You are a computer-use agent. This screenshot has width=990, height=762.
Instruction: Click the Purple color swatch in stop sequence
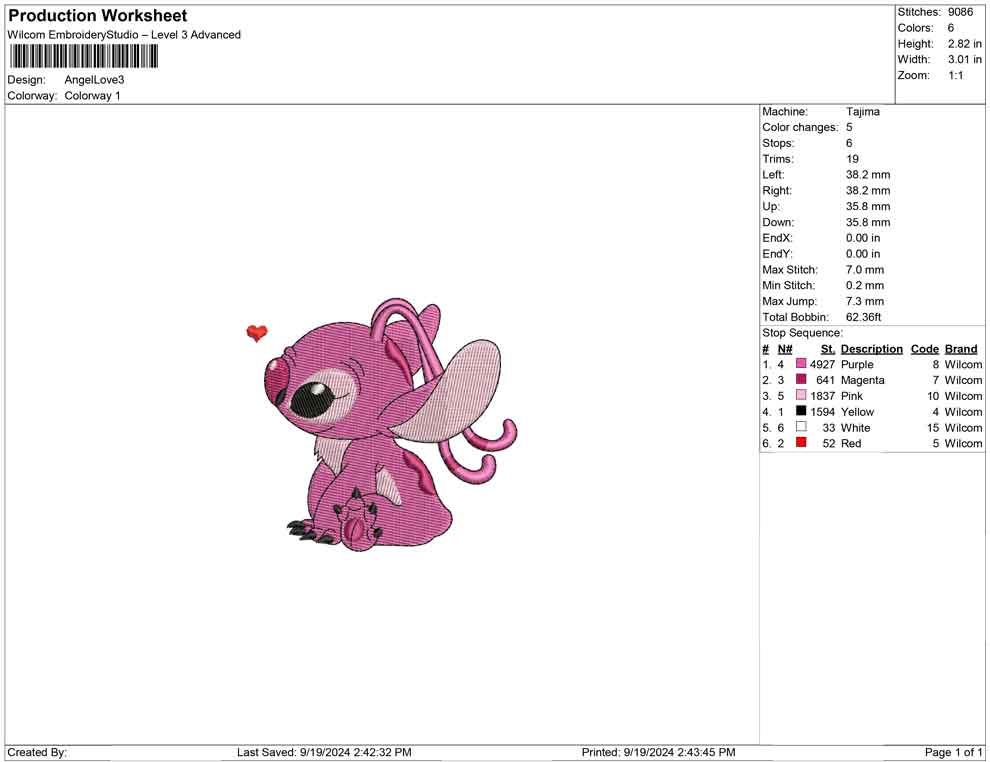pos(801,364)
